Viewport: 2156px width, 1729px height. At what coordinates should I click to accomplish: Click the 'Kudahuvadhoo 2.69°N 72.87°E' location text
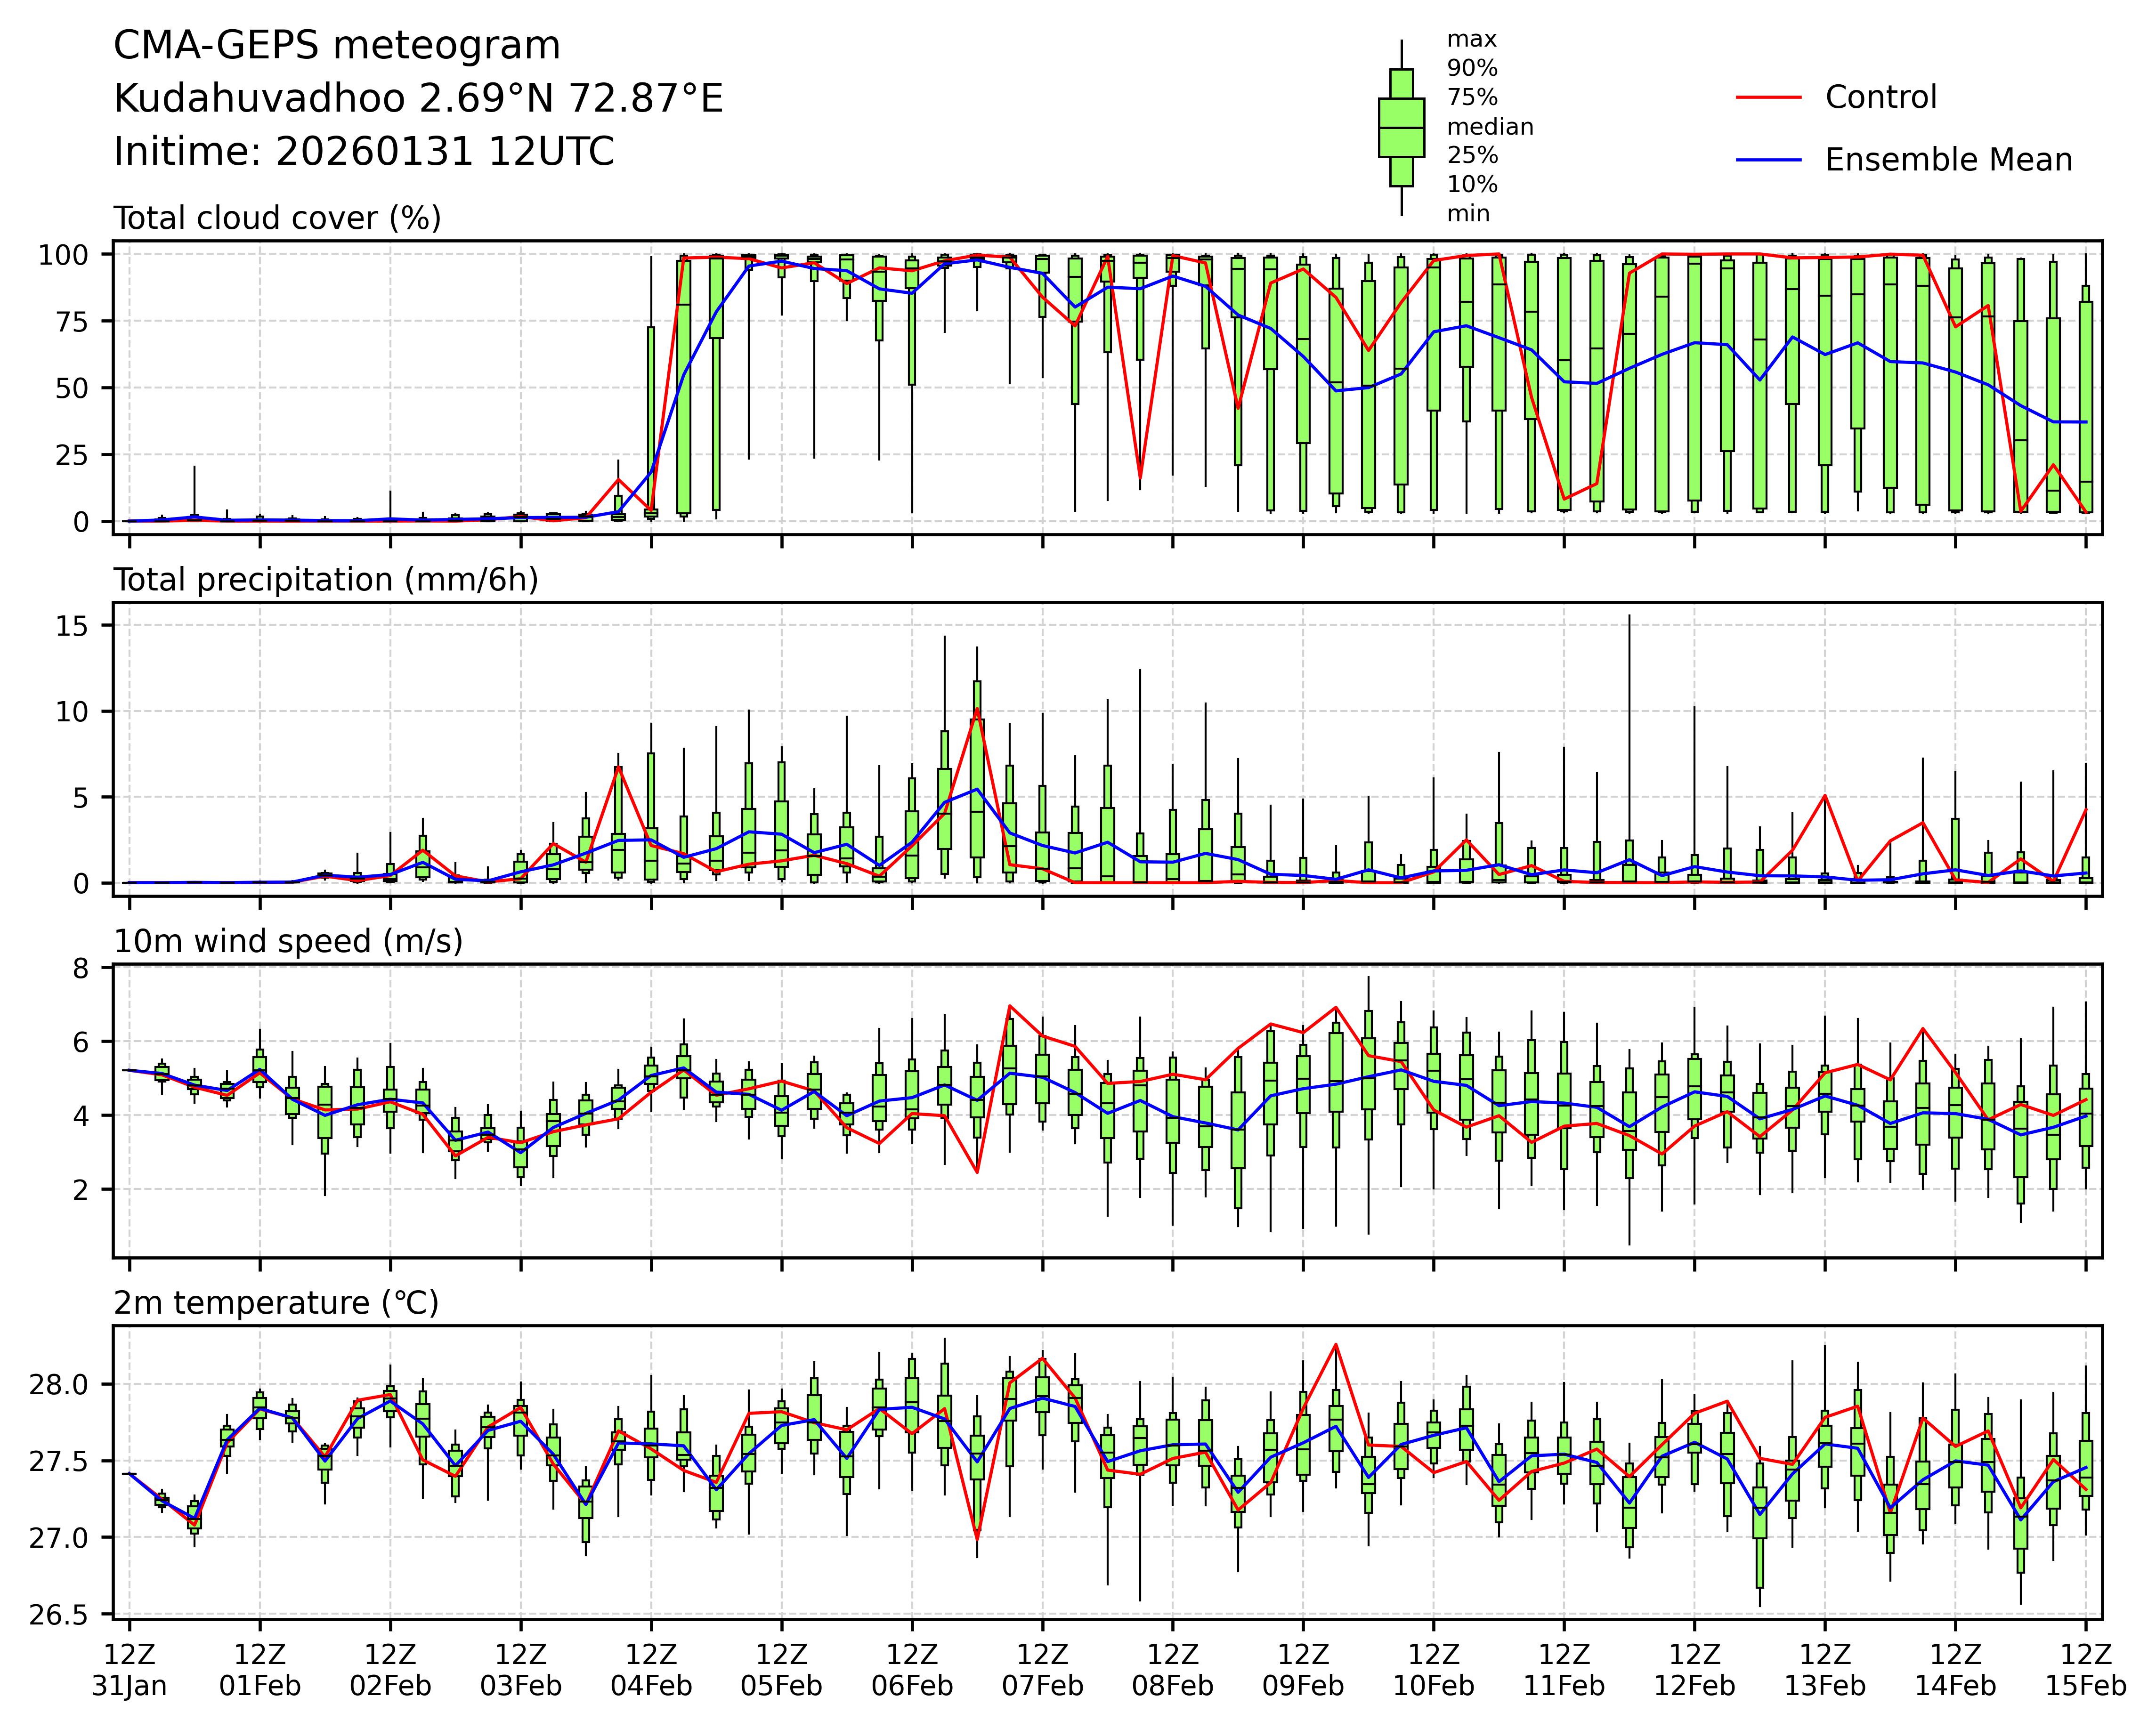coord(418,99)
